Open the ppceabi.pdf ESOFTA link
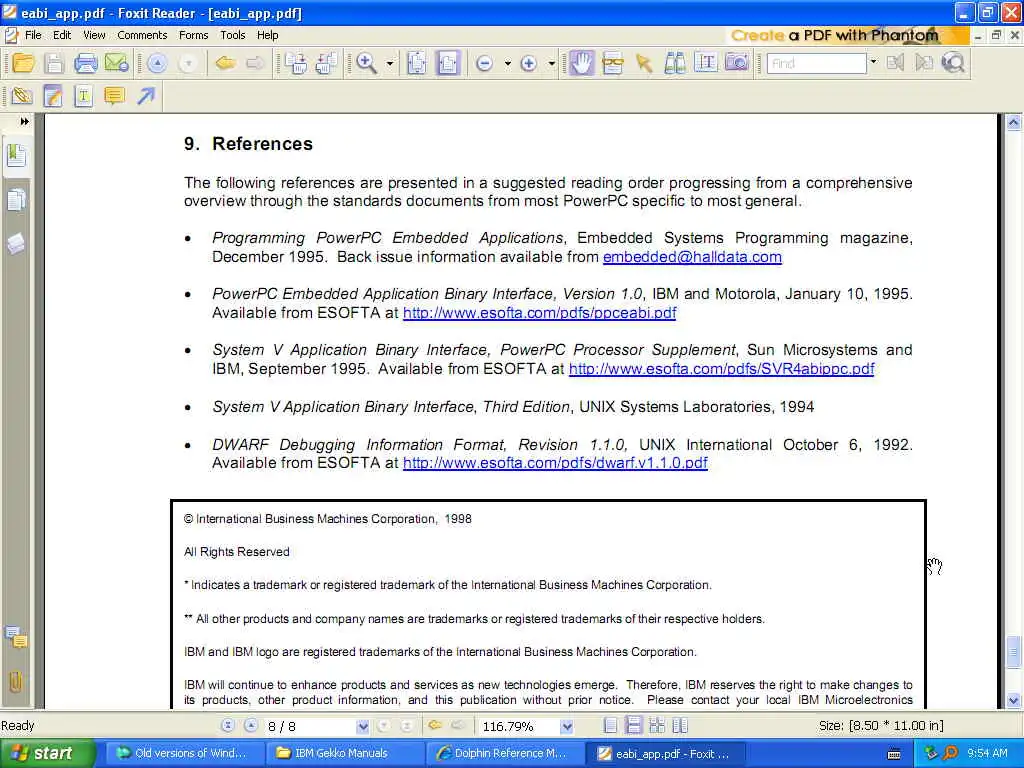The width and height of the screenshot is (1024, 768). [539, 313]
